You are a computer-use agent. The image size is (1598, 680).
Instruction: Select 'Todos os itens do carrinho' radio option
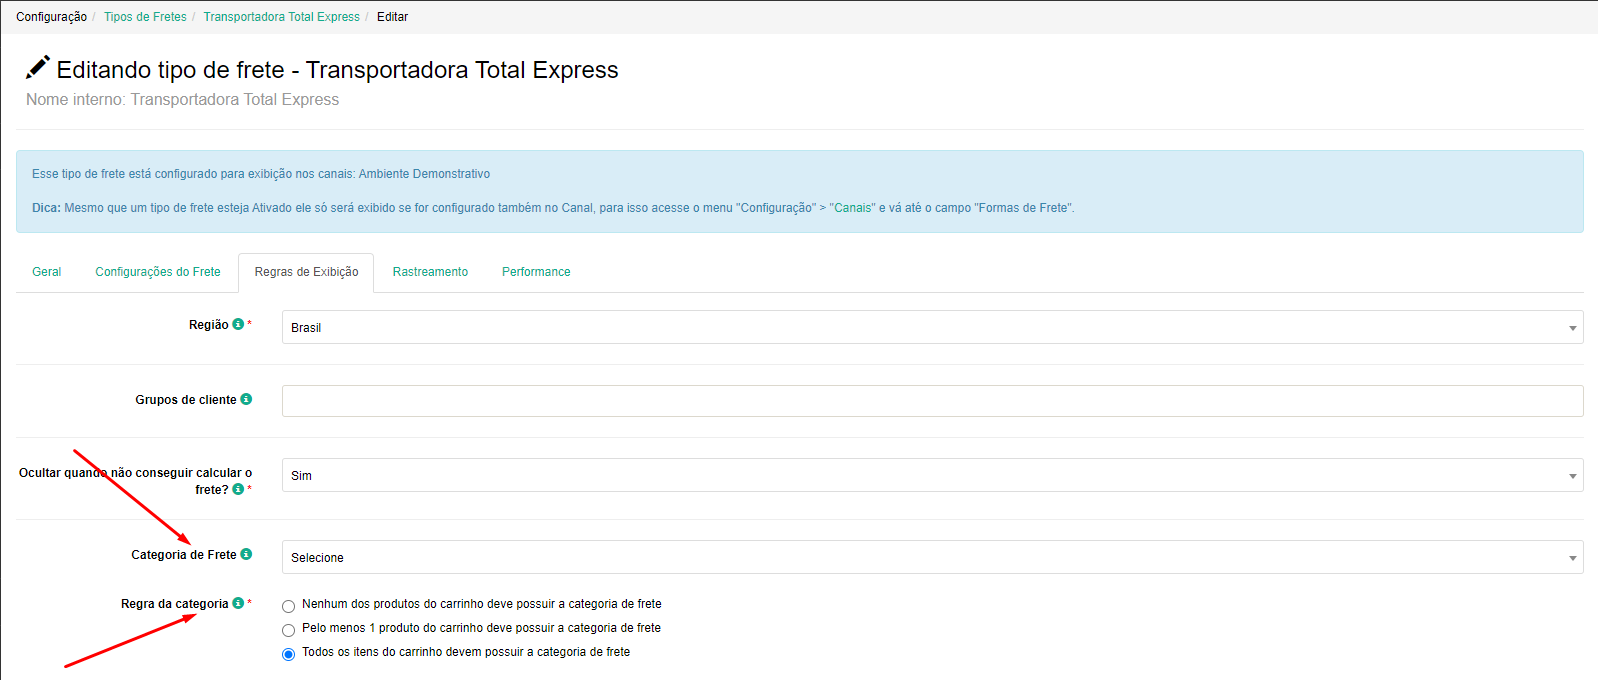[289, 654]
